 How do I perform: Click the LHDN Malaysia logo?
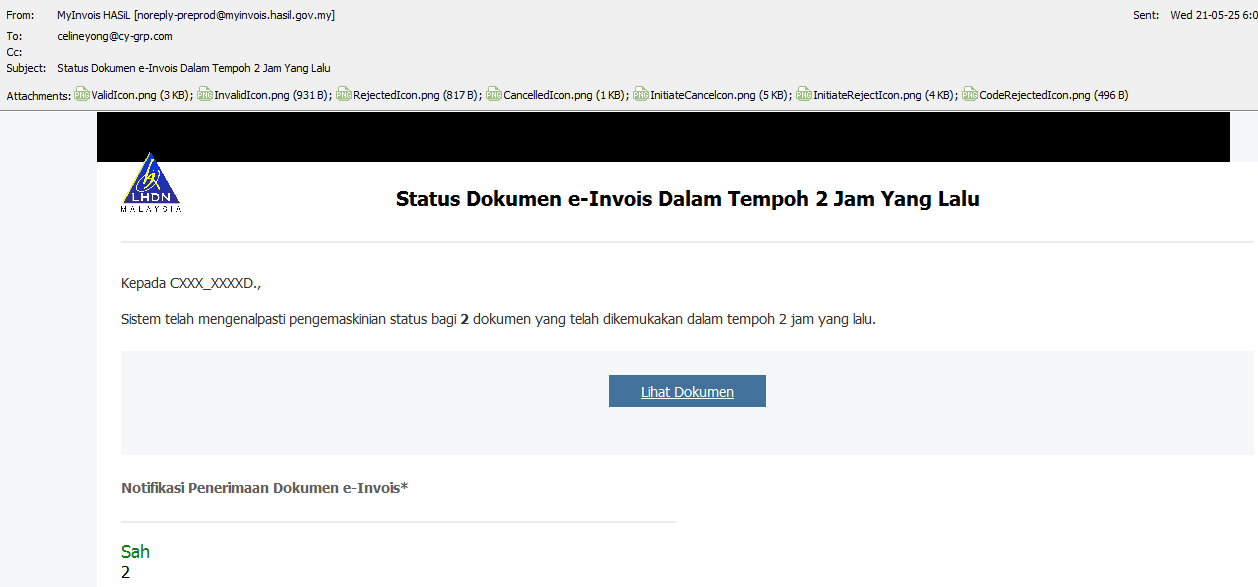pyautogui.click(x=150, y=183)
